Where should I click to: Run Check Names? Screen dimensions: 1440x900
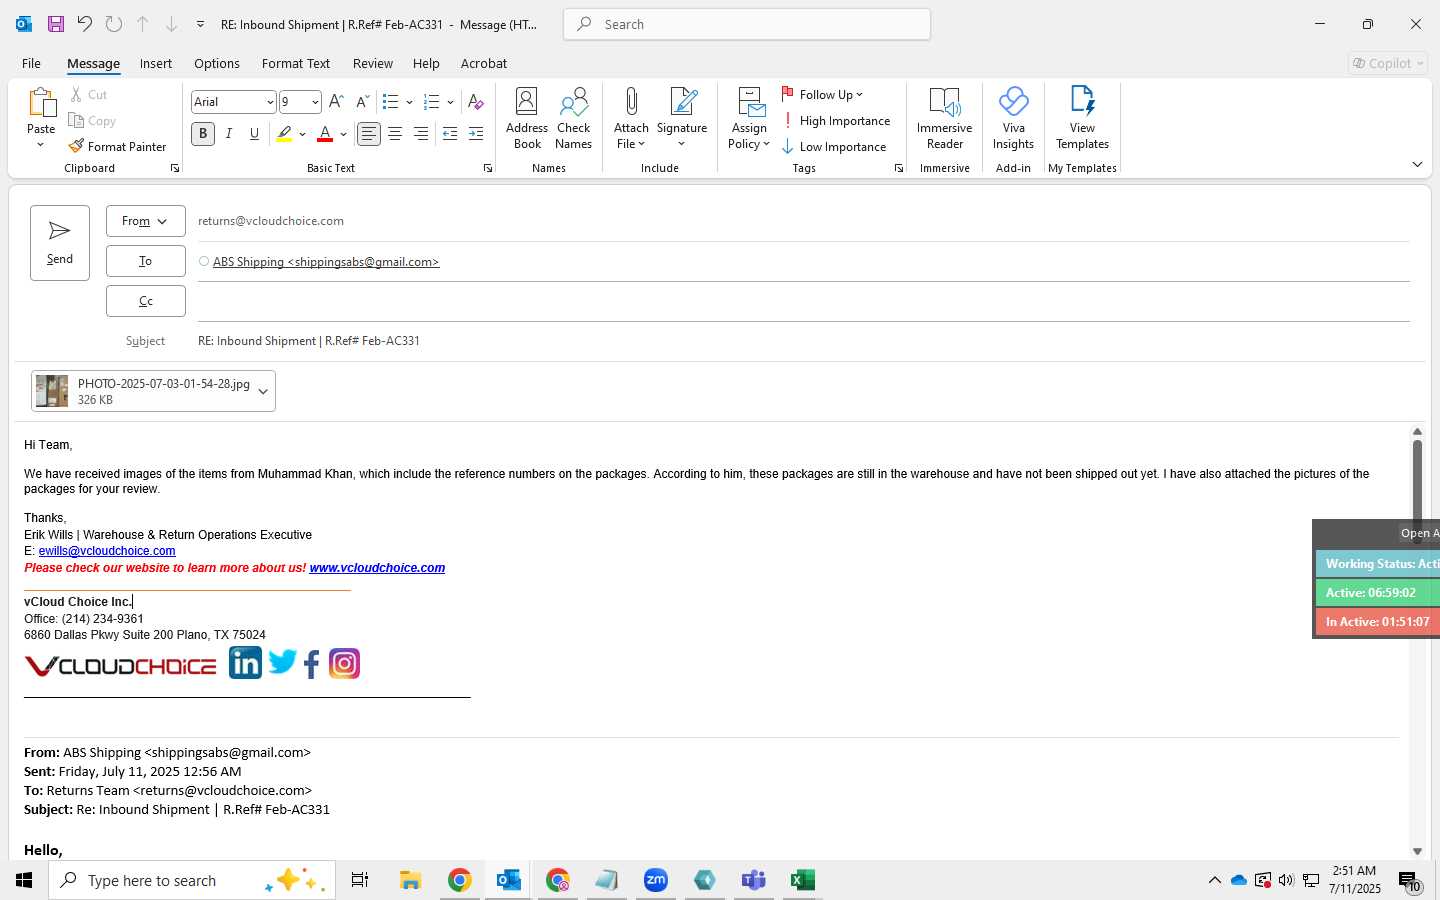tap(574, 119)
